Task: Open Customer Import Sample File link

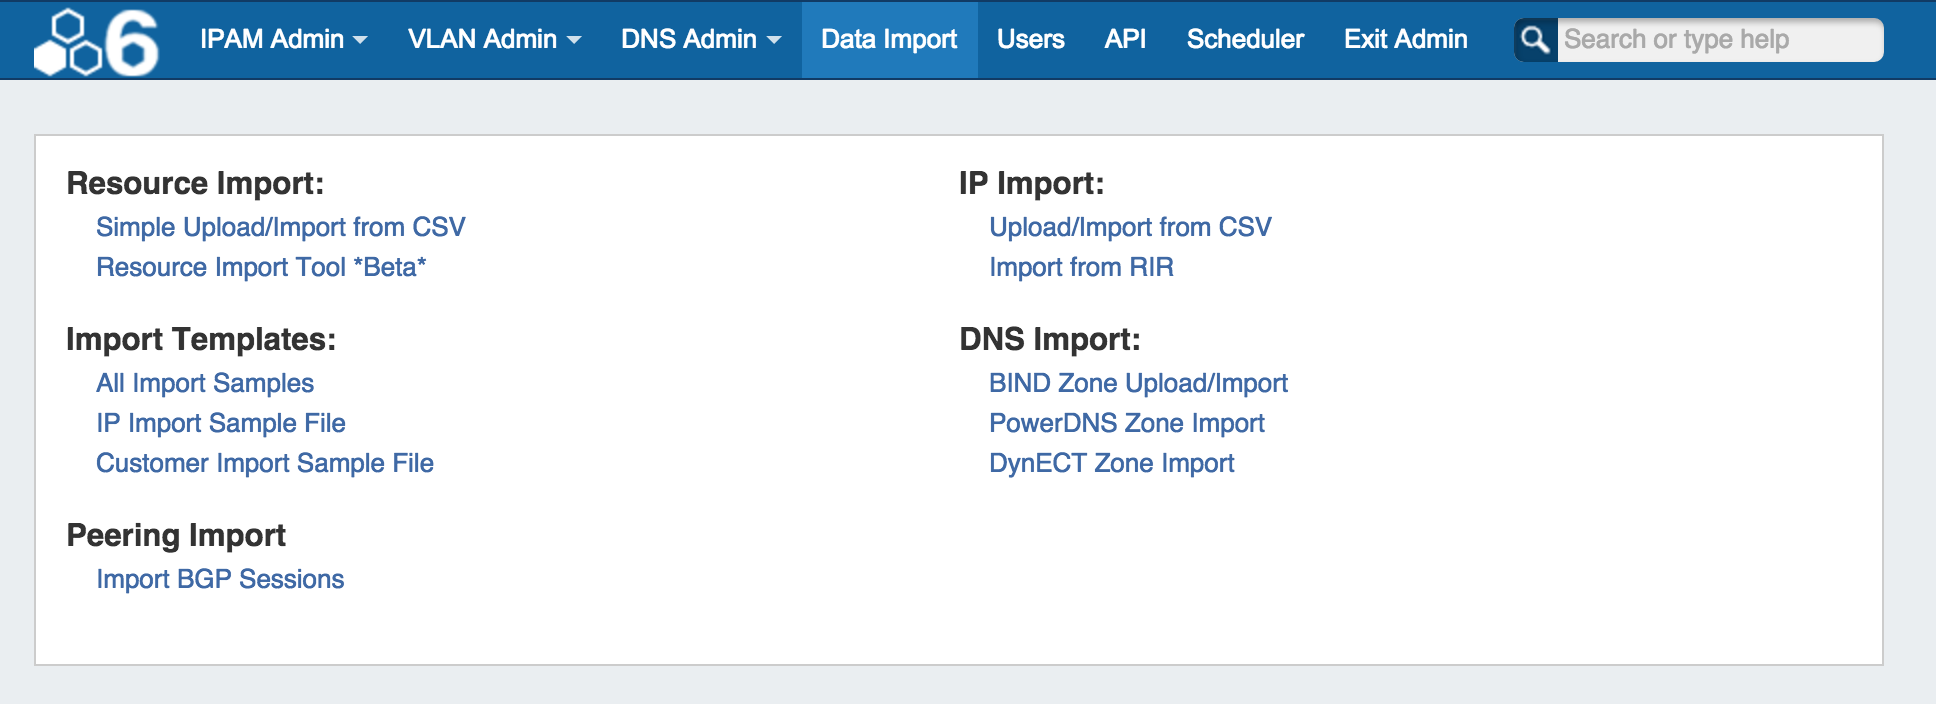Action: point(265,463)
